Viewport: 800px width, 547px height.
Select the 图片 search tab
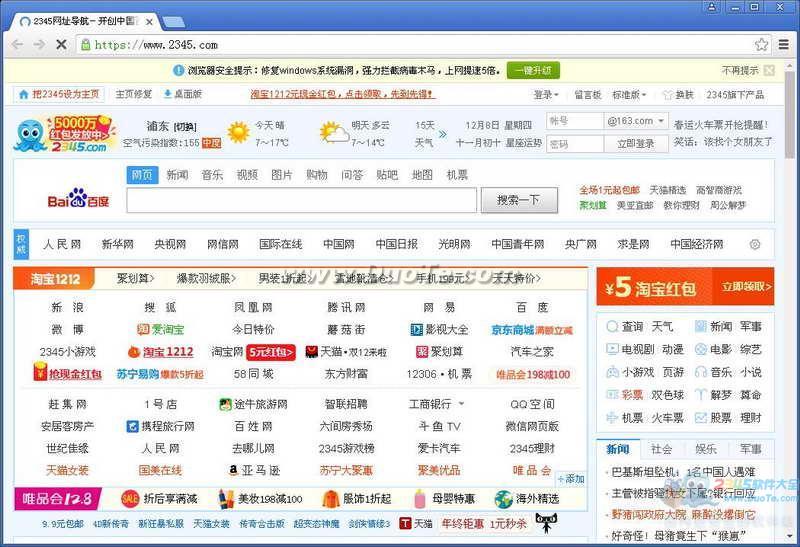tap(282, 175)
